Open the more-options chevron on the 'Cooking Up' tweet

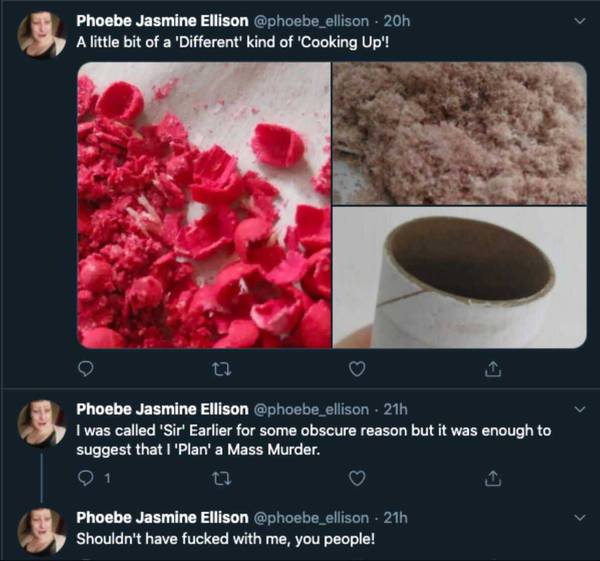580,19
